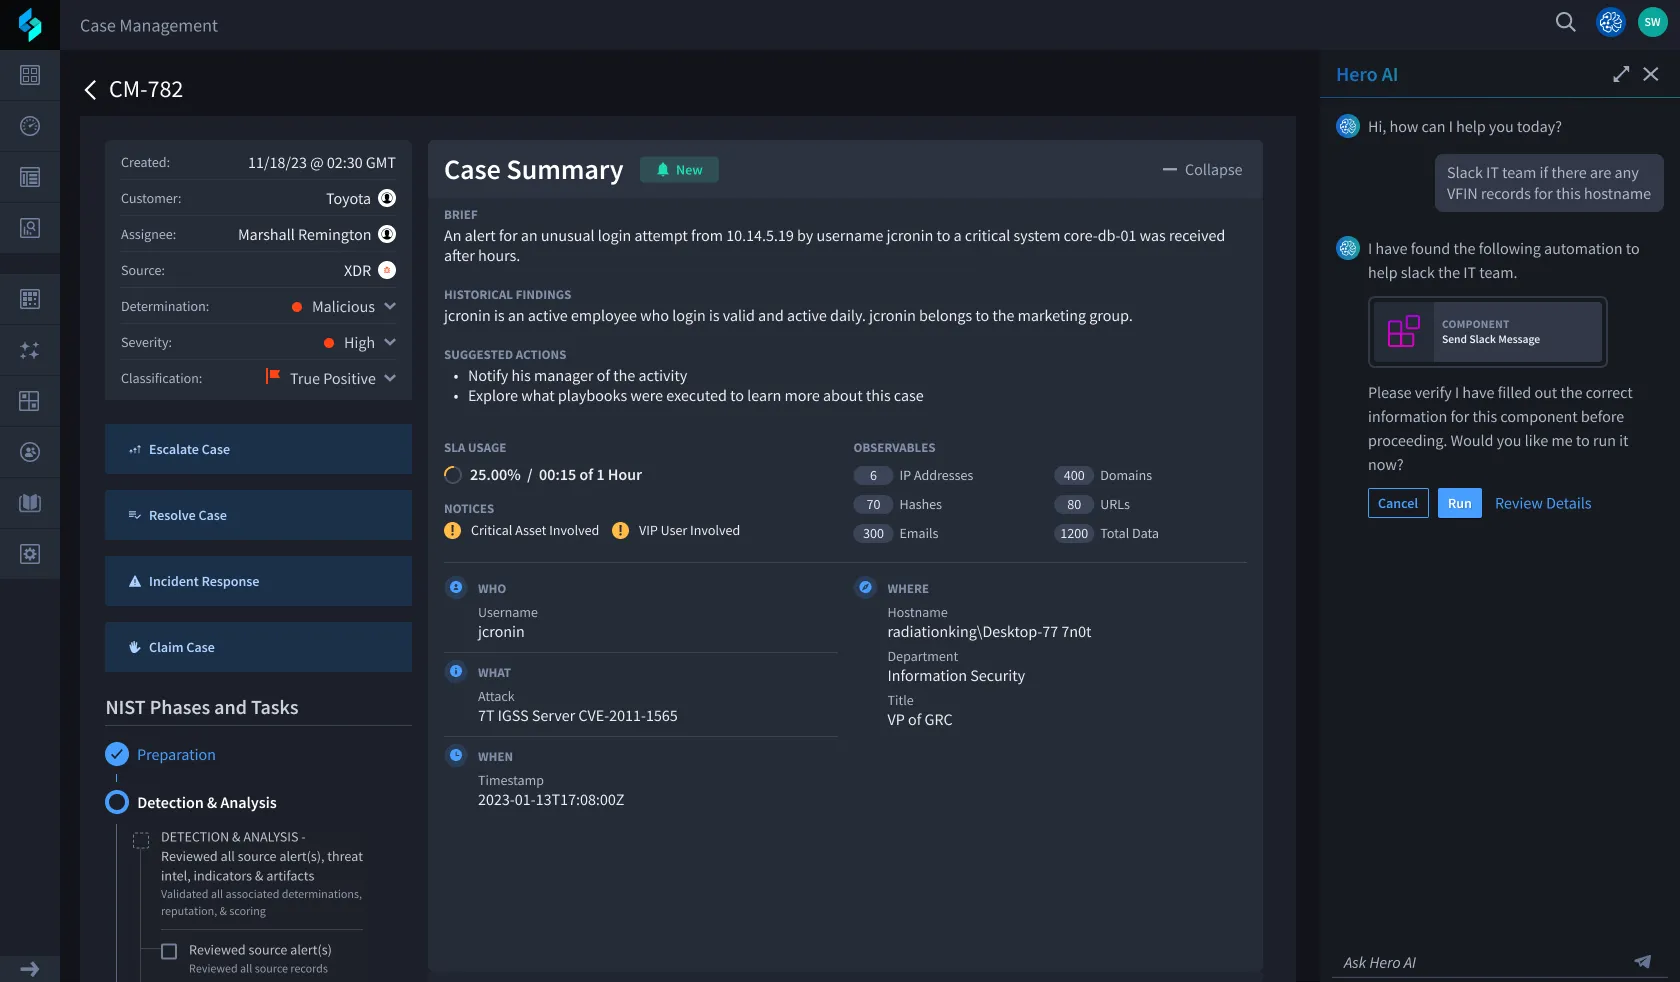Expand the Hero AI panel to full size
Viewport: 1680px width, 982px height.
(1621, 74)
